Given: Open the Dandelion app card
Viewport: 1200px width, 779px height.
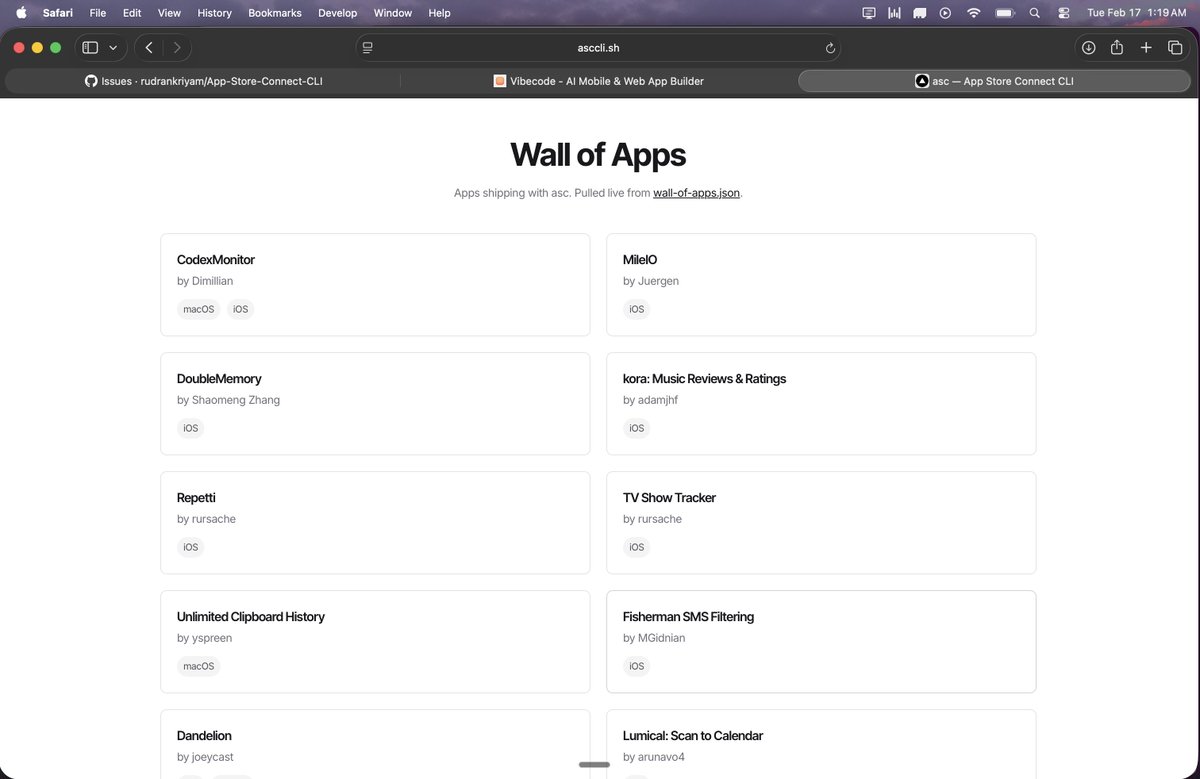Looking at the screenshot, I should click(375, 744).
